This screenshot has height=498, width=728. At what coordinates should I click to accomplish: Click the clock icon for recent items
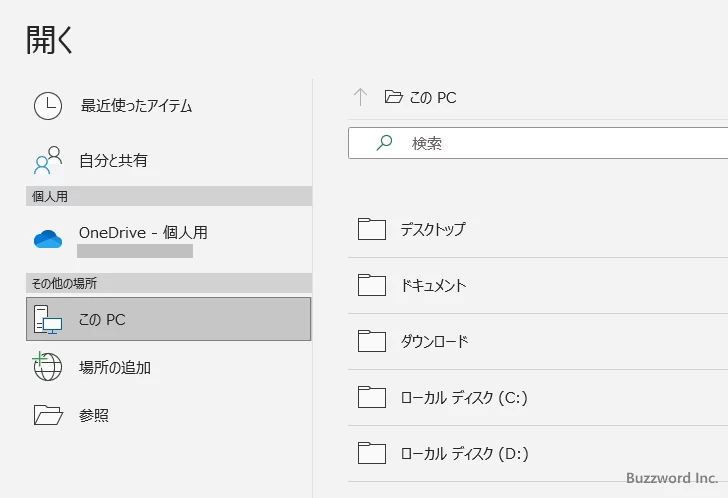(x=48, y=106)
